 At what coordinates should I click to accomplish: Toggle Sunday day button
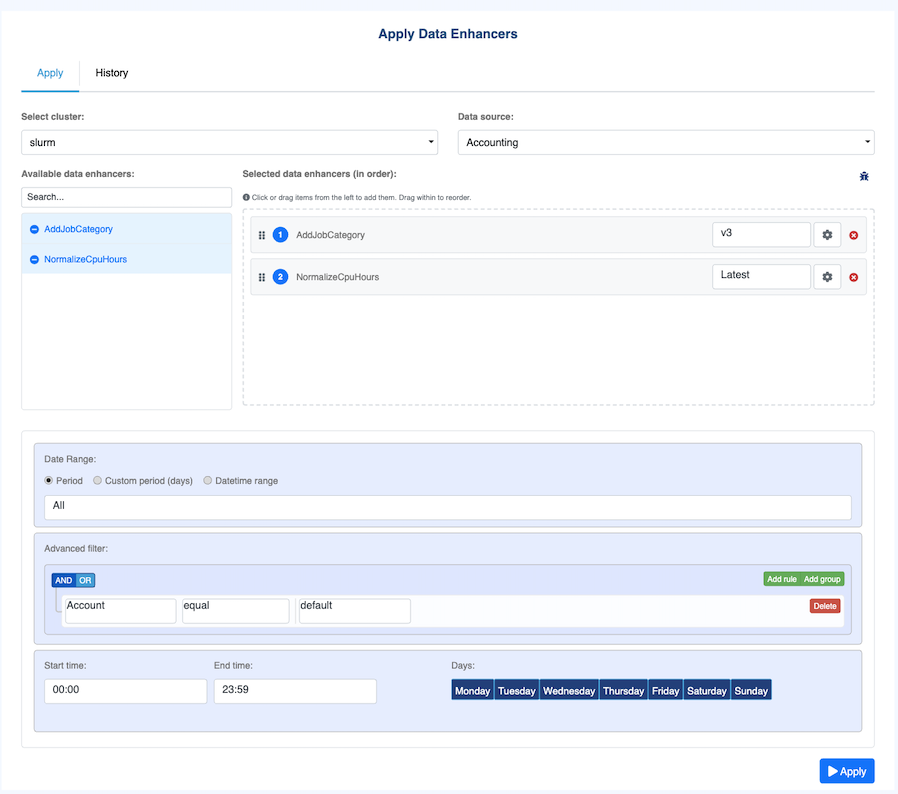(751, 690)
